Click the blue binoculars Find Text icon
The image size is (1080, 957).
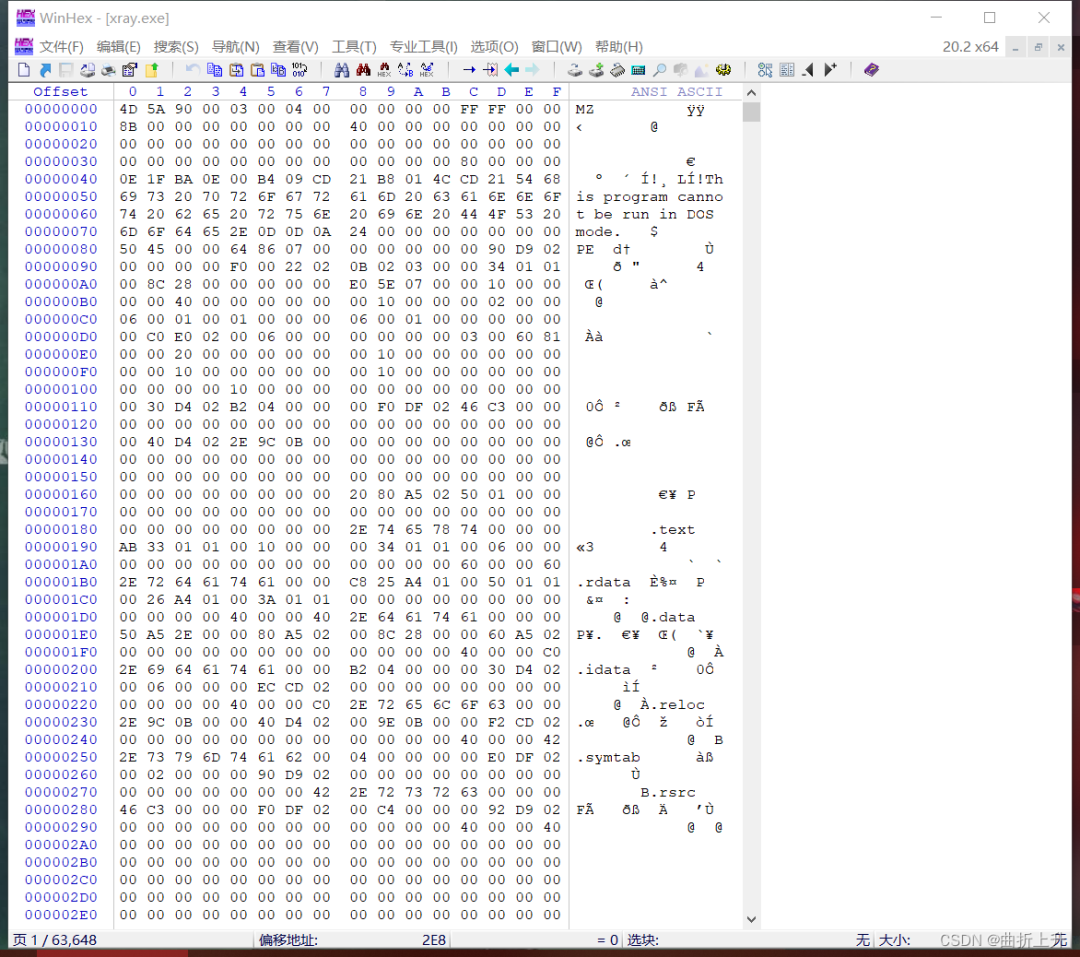point(342,70)
